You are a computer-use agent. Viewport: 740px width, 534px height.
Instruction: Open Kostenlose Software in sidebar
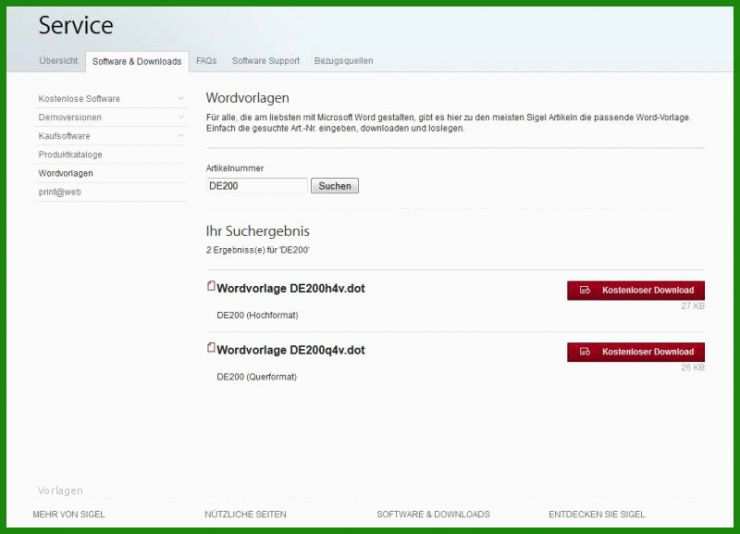[x=79, y=99]
